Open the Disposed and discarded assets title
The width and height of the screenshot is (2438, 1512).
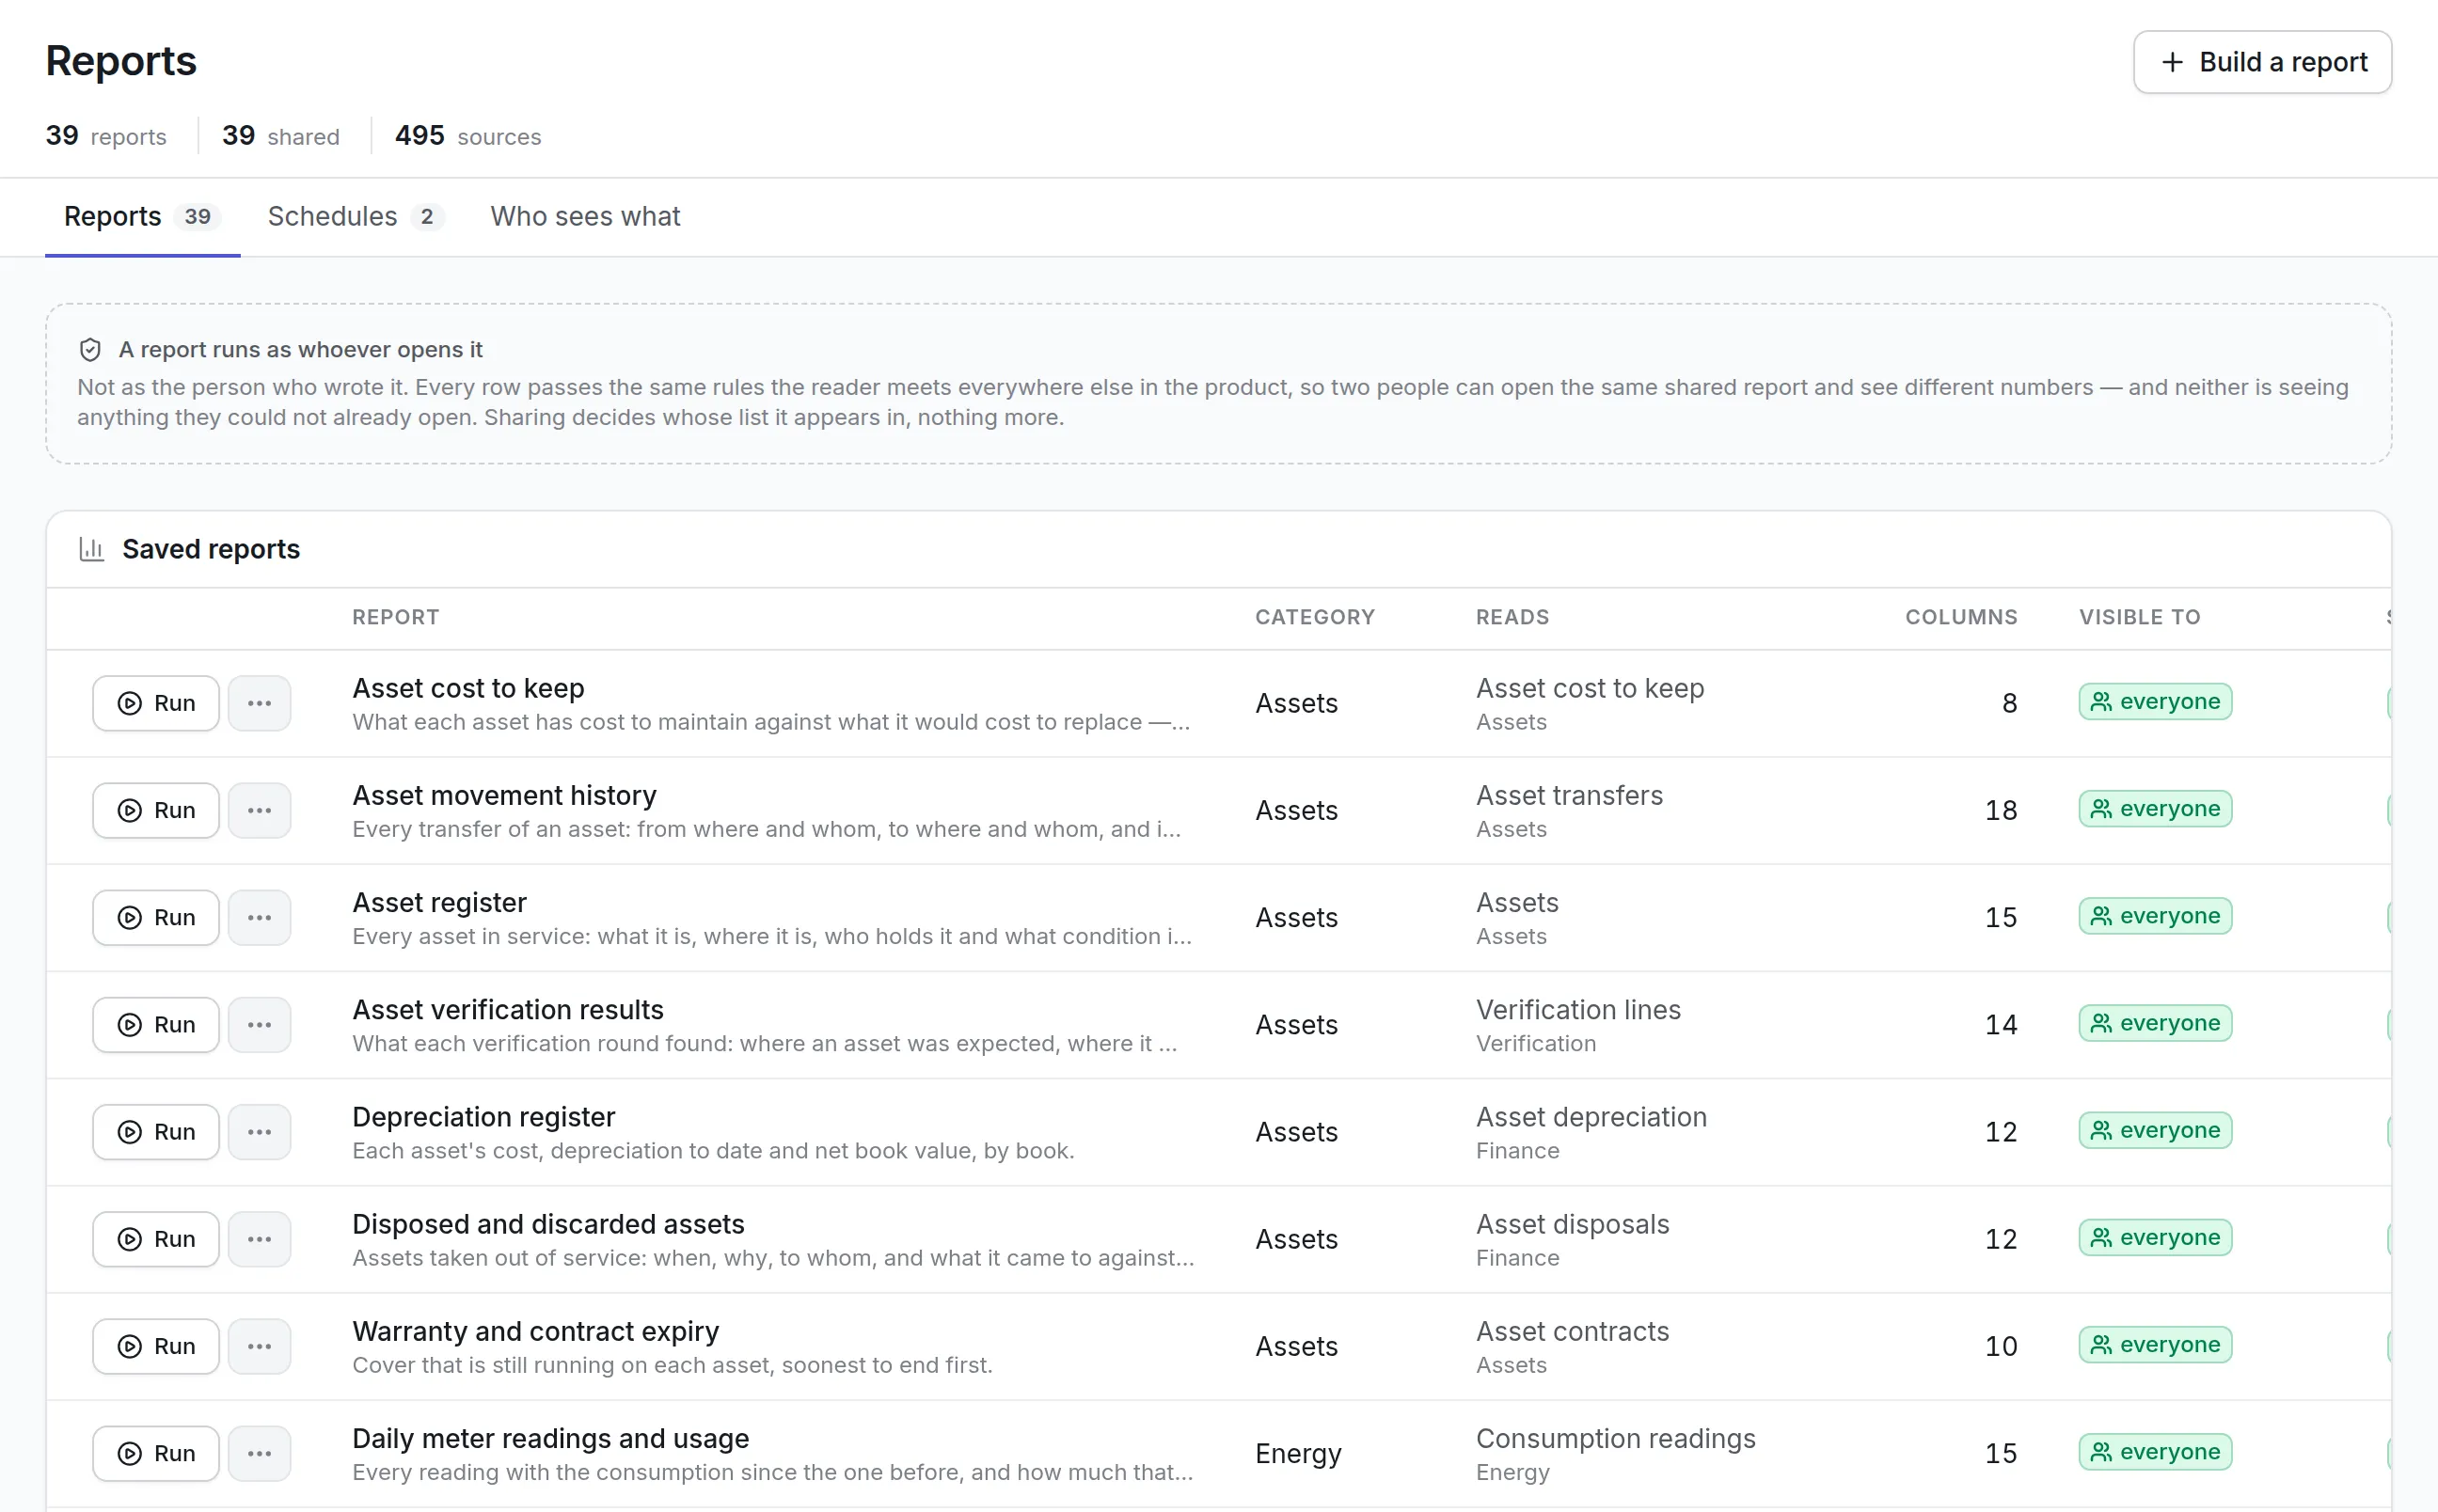(548, 1223)
